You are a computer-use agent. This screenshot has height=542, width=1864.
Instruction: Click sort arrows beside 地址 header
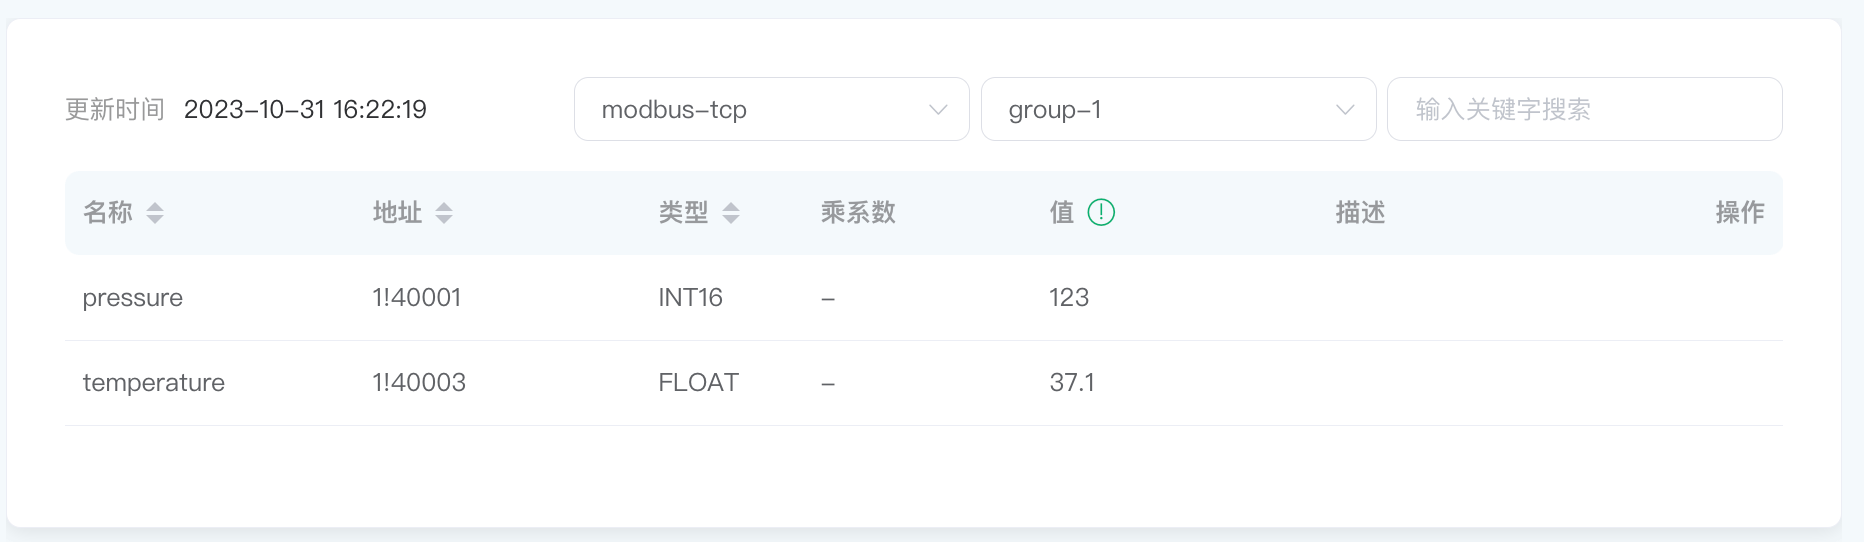tap(444, 213)
